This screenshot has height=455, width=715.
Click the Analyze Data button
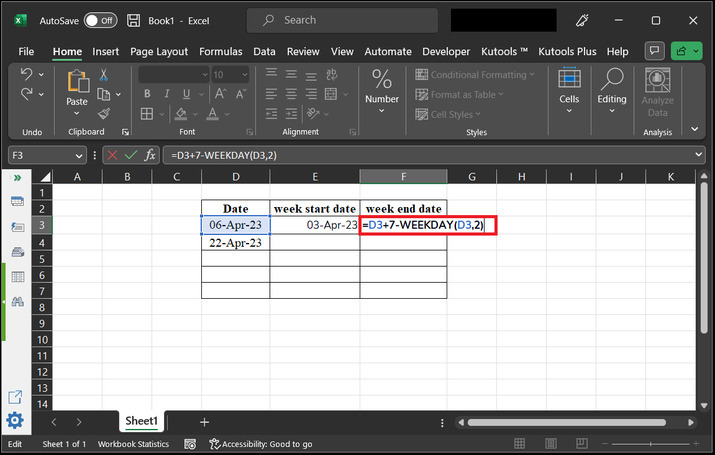(x=658, y=93)
